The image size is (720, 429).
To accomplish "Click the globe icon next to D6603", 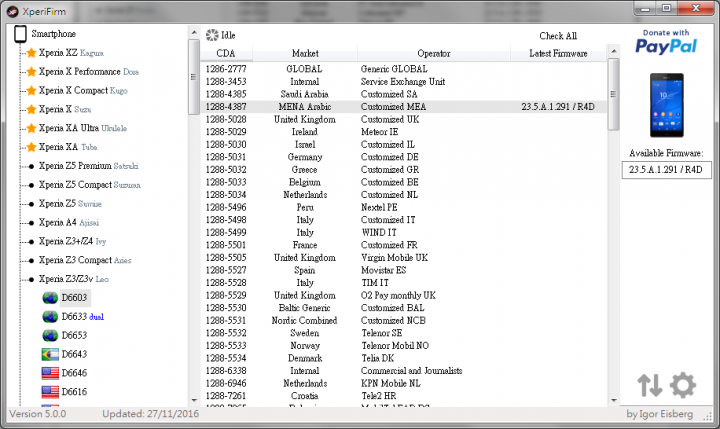I will tap(50, 298).
